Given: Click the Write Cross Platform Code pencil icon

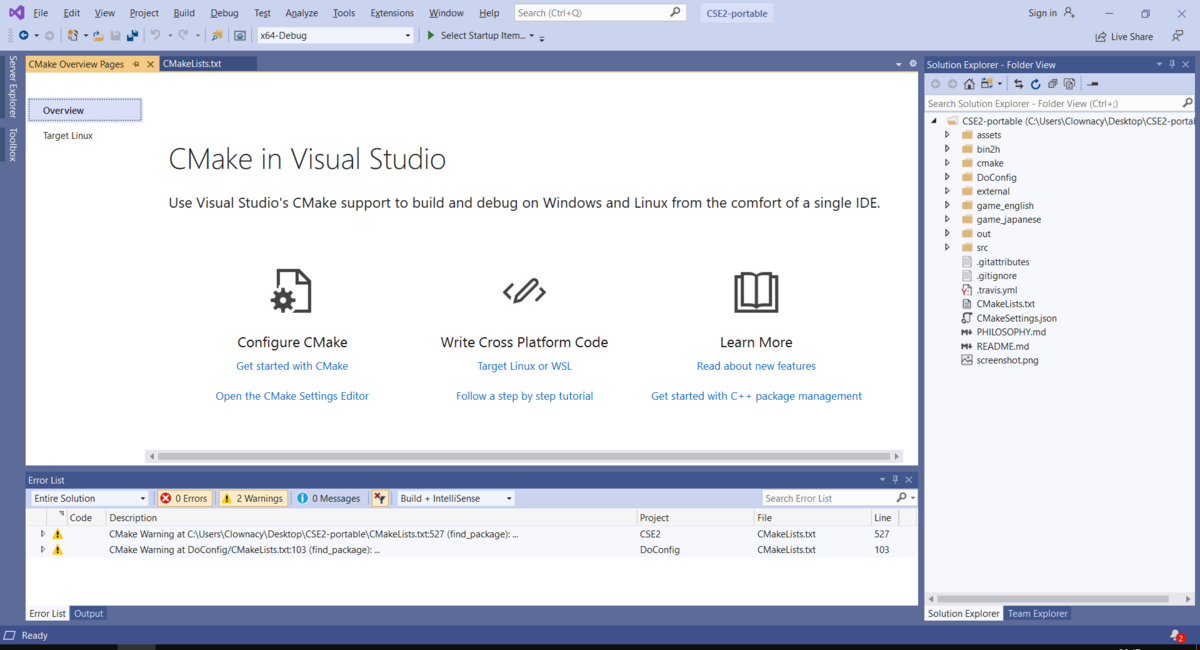Looking at the screenshot, I should point(524,291).
